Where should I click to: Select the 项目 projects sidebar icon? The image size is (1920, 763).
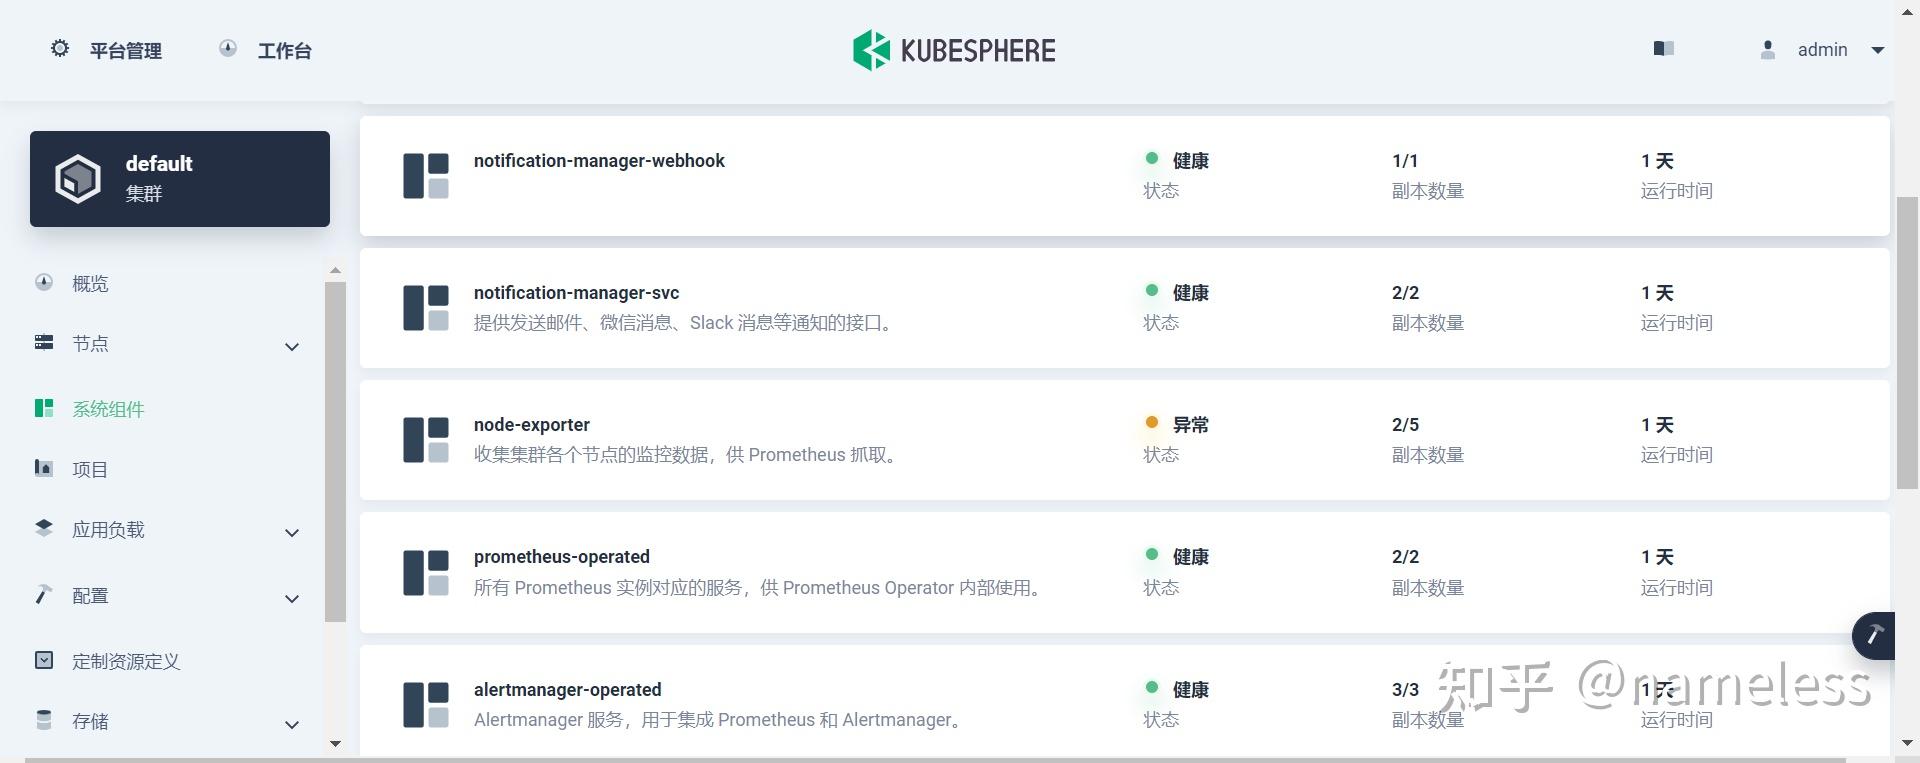(43, 469)
